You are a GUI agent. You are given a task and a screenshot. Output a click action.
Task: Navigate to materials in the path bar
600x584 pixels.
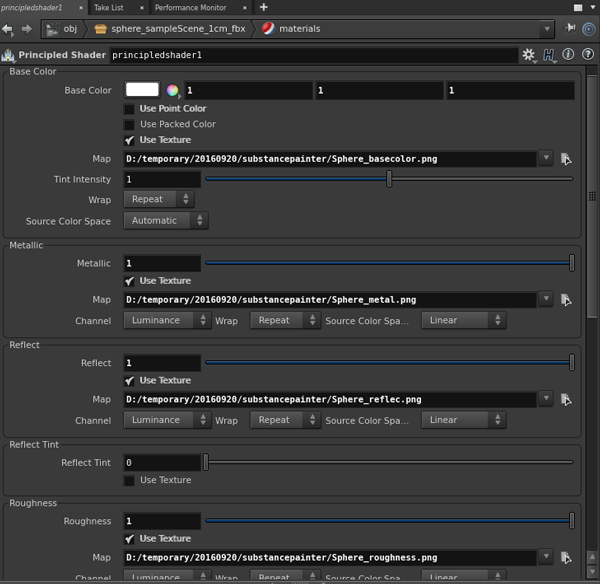tap(300, 29)
